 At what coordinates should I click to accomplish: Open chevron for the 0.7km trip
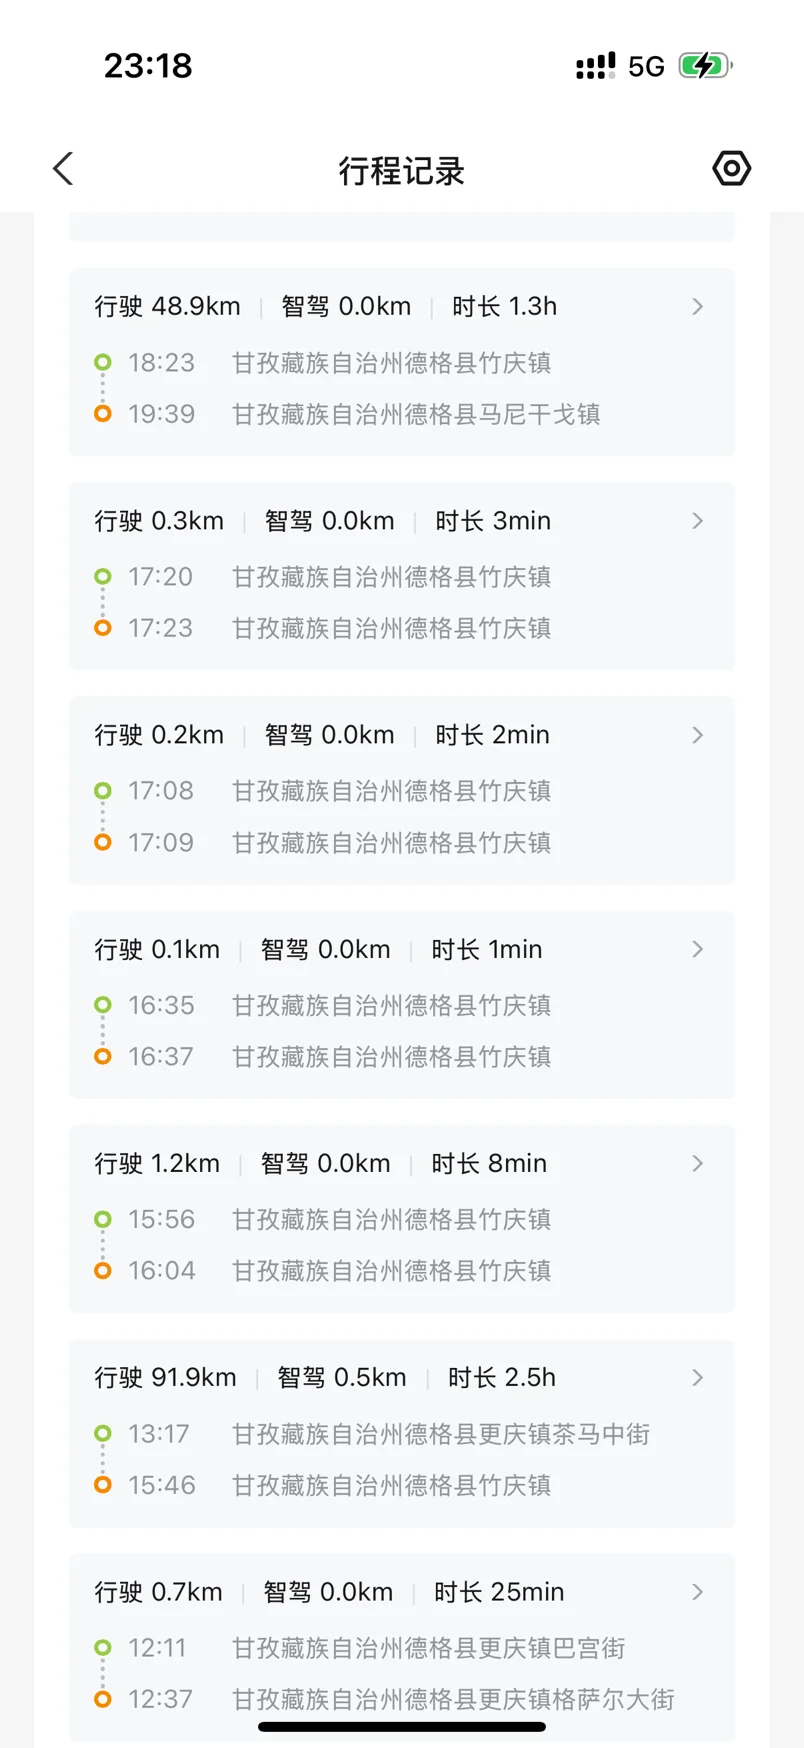(698, 1592)
